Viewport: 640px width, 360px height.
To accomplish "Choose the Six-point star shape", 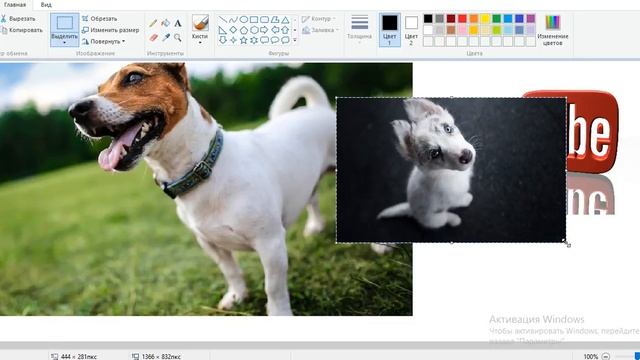I will (x=254, y=40).
